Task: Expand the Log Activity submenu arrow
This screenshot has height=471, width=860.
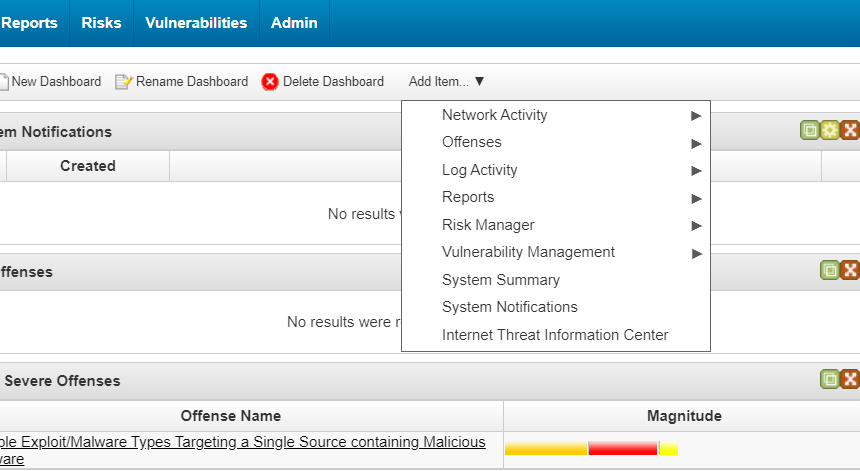Action: [696, 170]
